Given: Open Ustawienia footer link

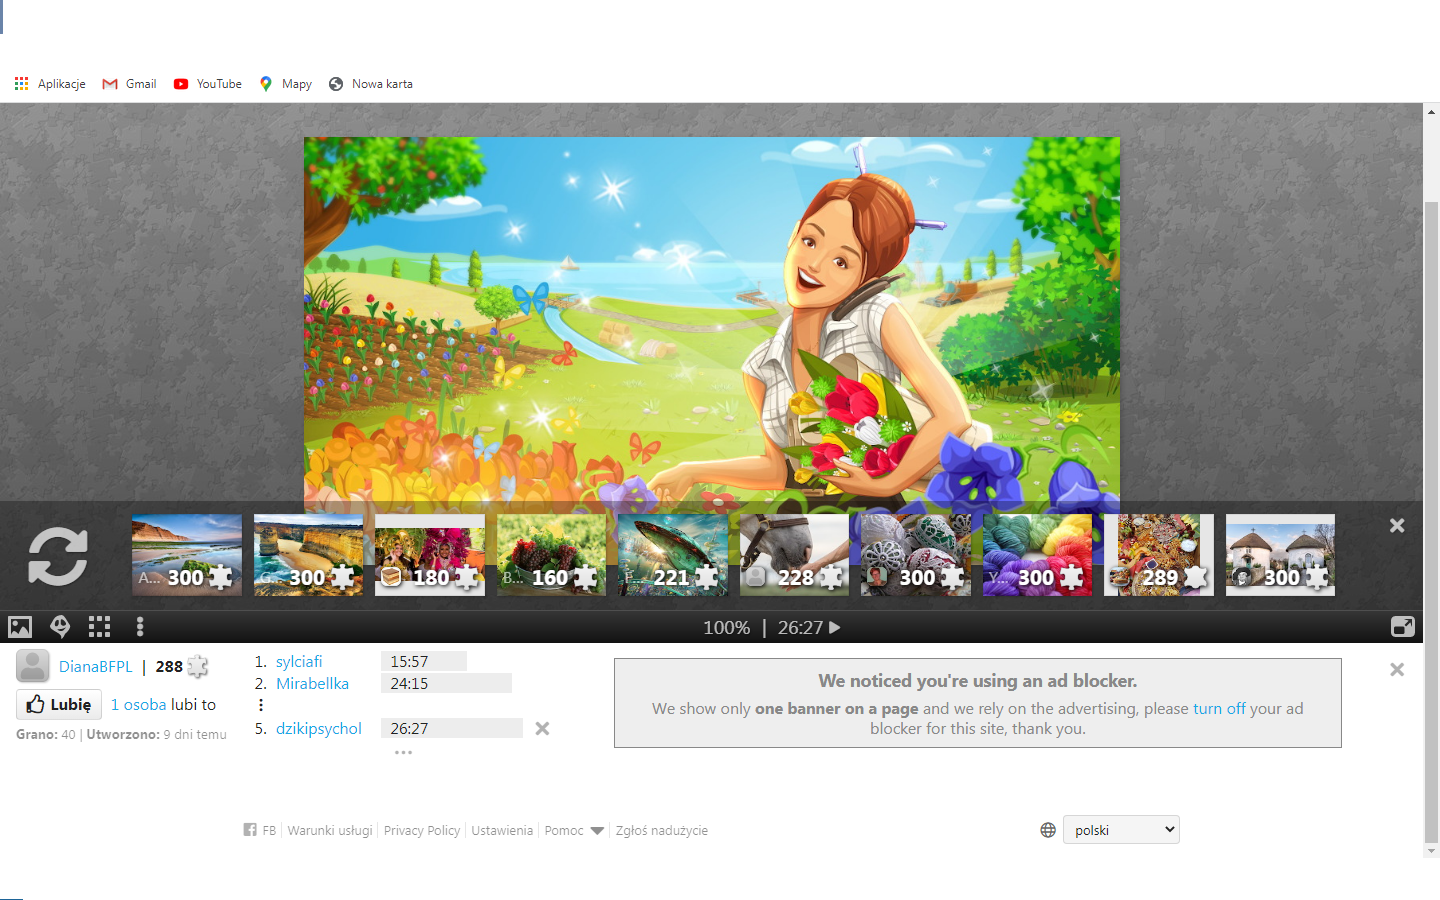Looking at the screenshot, I should 502,831.
